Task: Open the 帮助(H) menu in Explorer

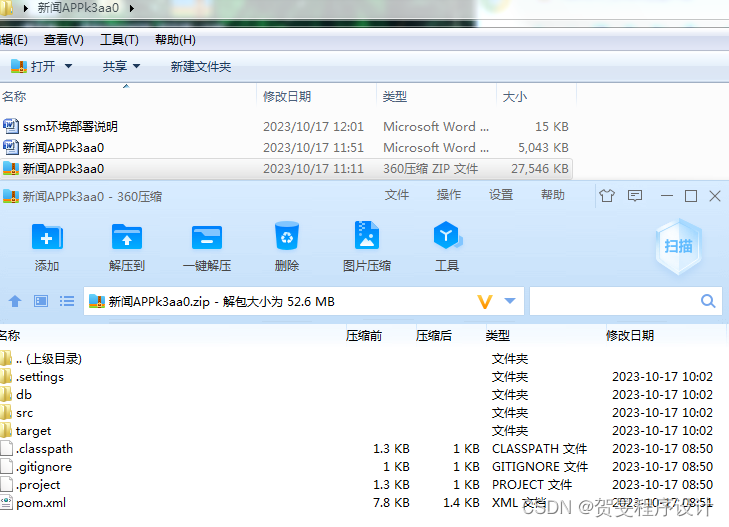Action: pos(175,40)
